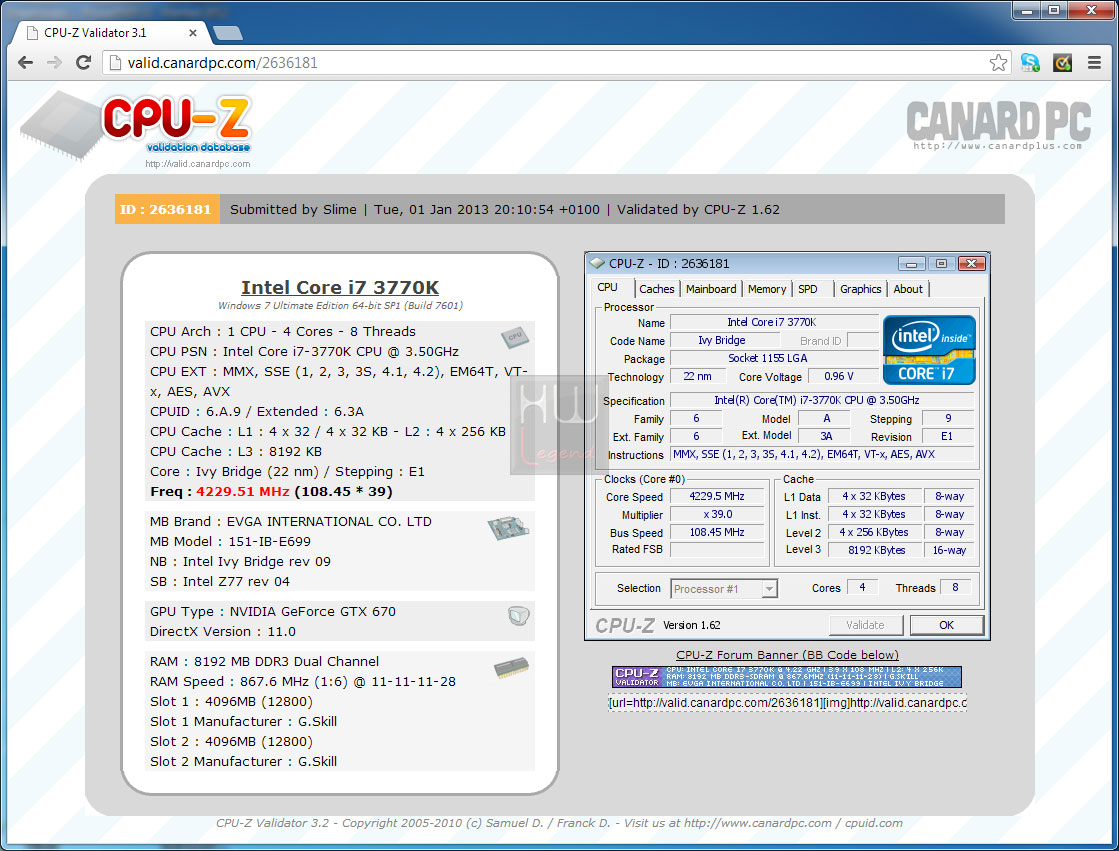Minimize the browser window

[x=1027, y=10]
